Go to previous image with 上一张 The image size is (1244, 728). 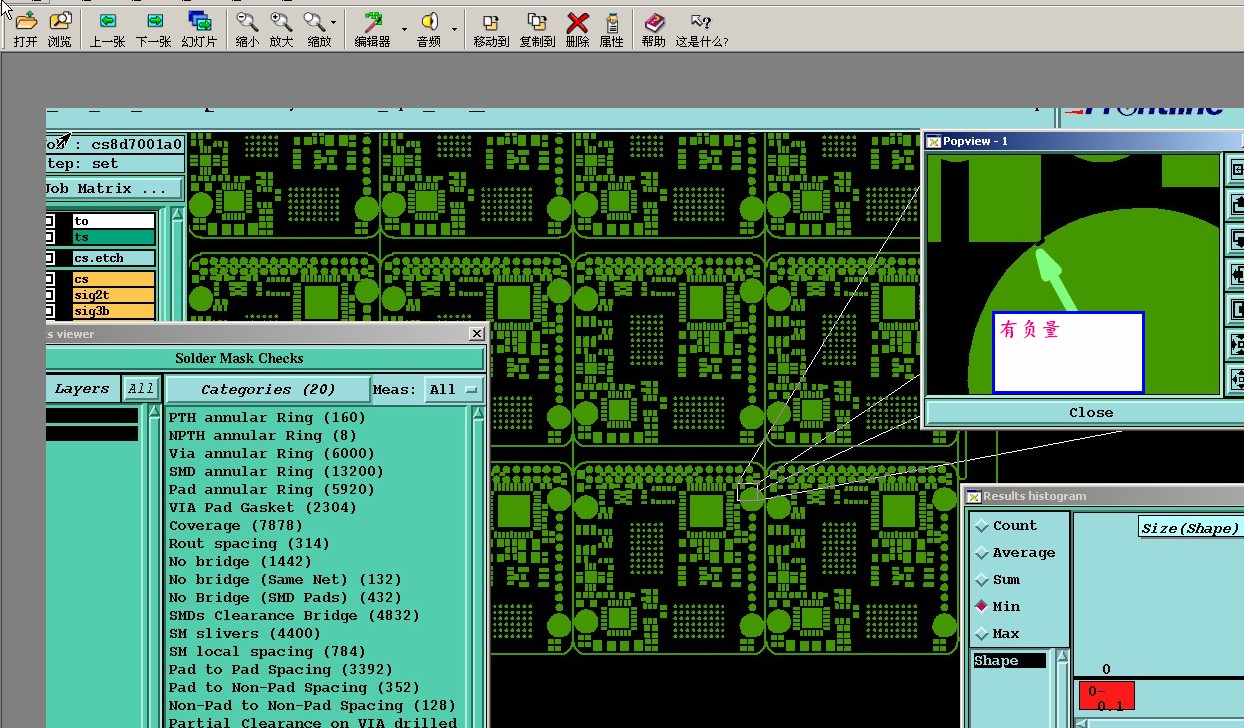click(x=107, y=22)
